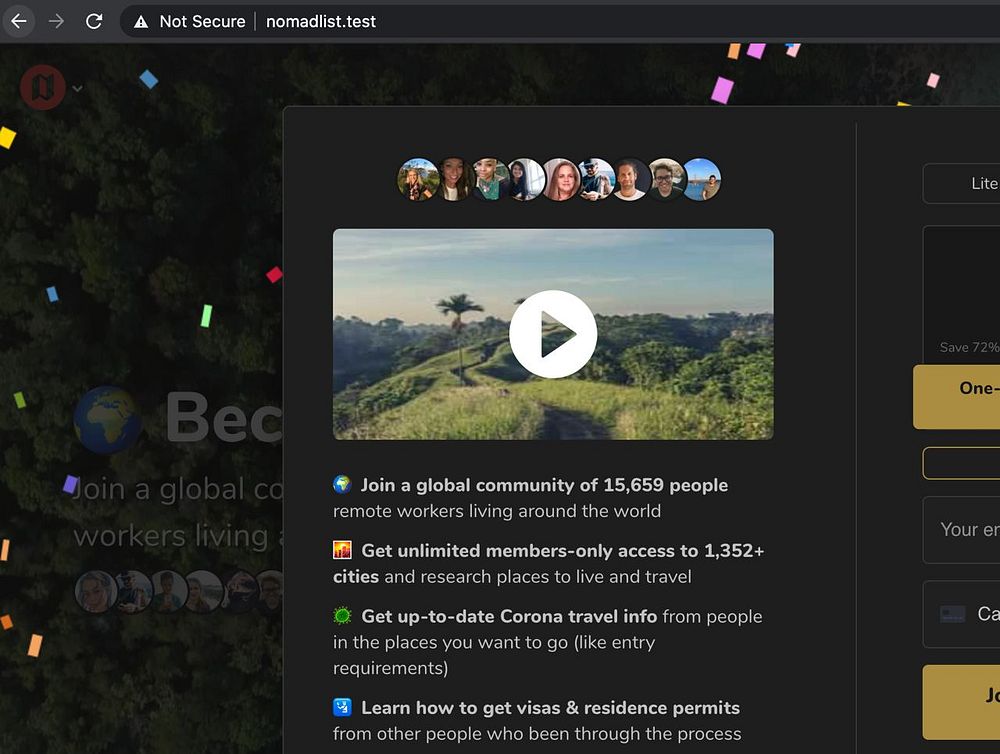Screen dimensions: 1000x754
Task: Click 'Get up-to-date Corona travel info' text
Action: click(x=509, y=616)
